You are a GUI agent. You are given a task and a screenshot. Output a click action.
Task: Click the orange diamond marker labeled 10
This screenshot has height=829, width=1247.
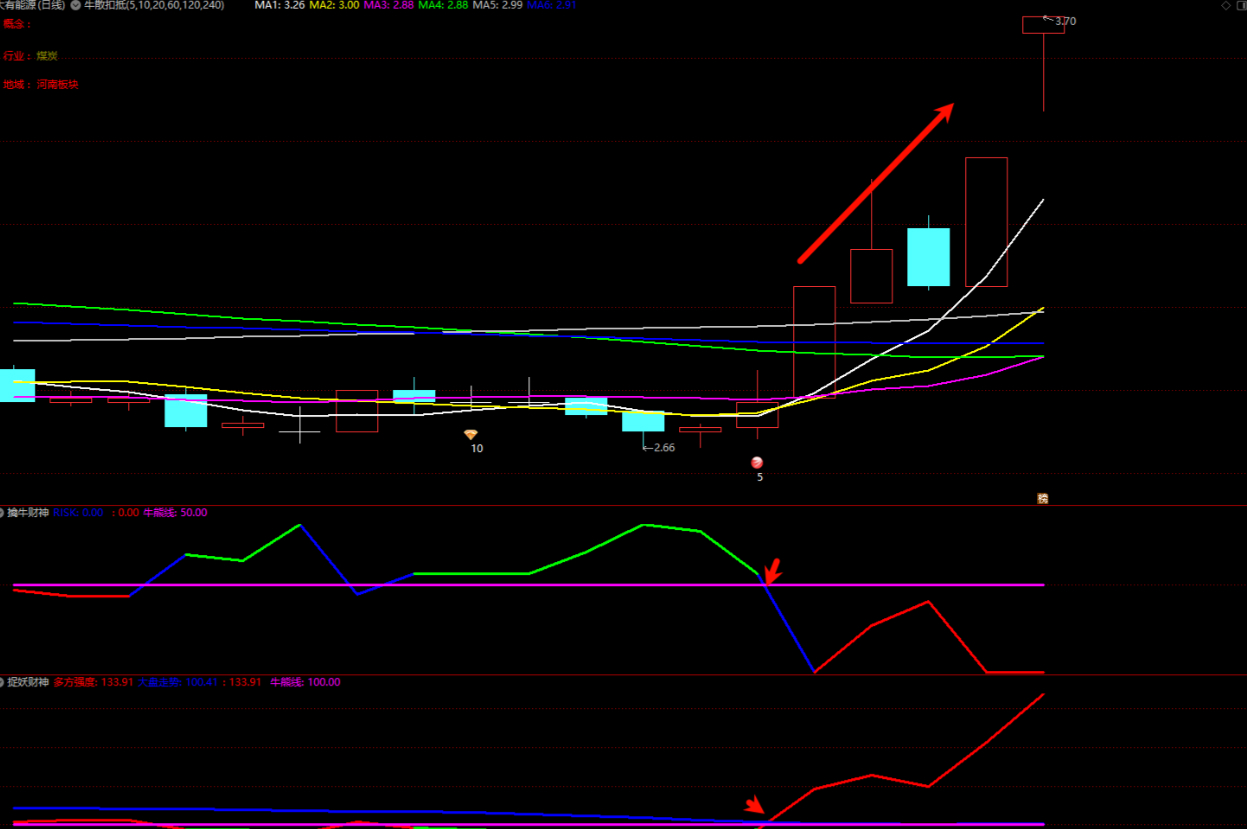(x=471, y=434)
